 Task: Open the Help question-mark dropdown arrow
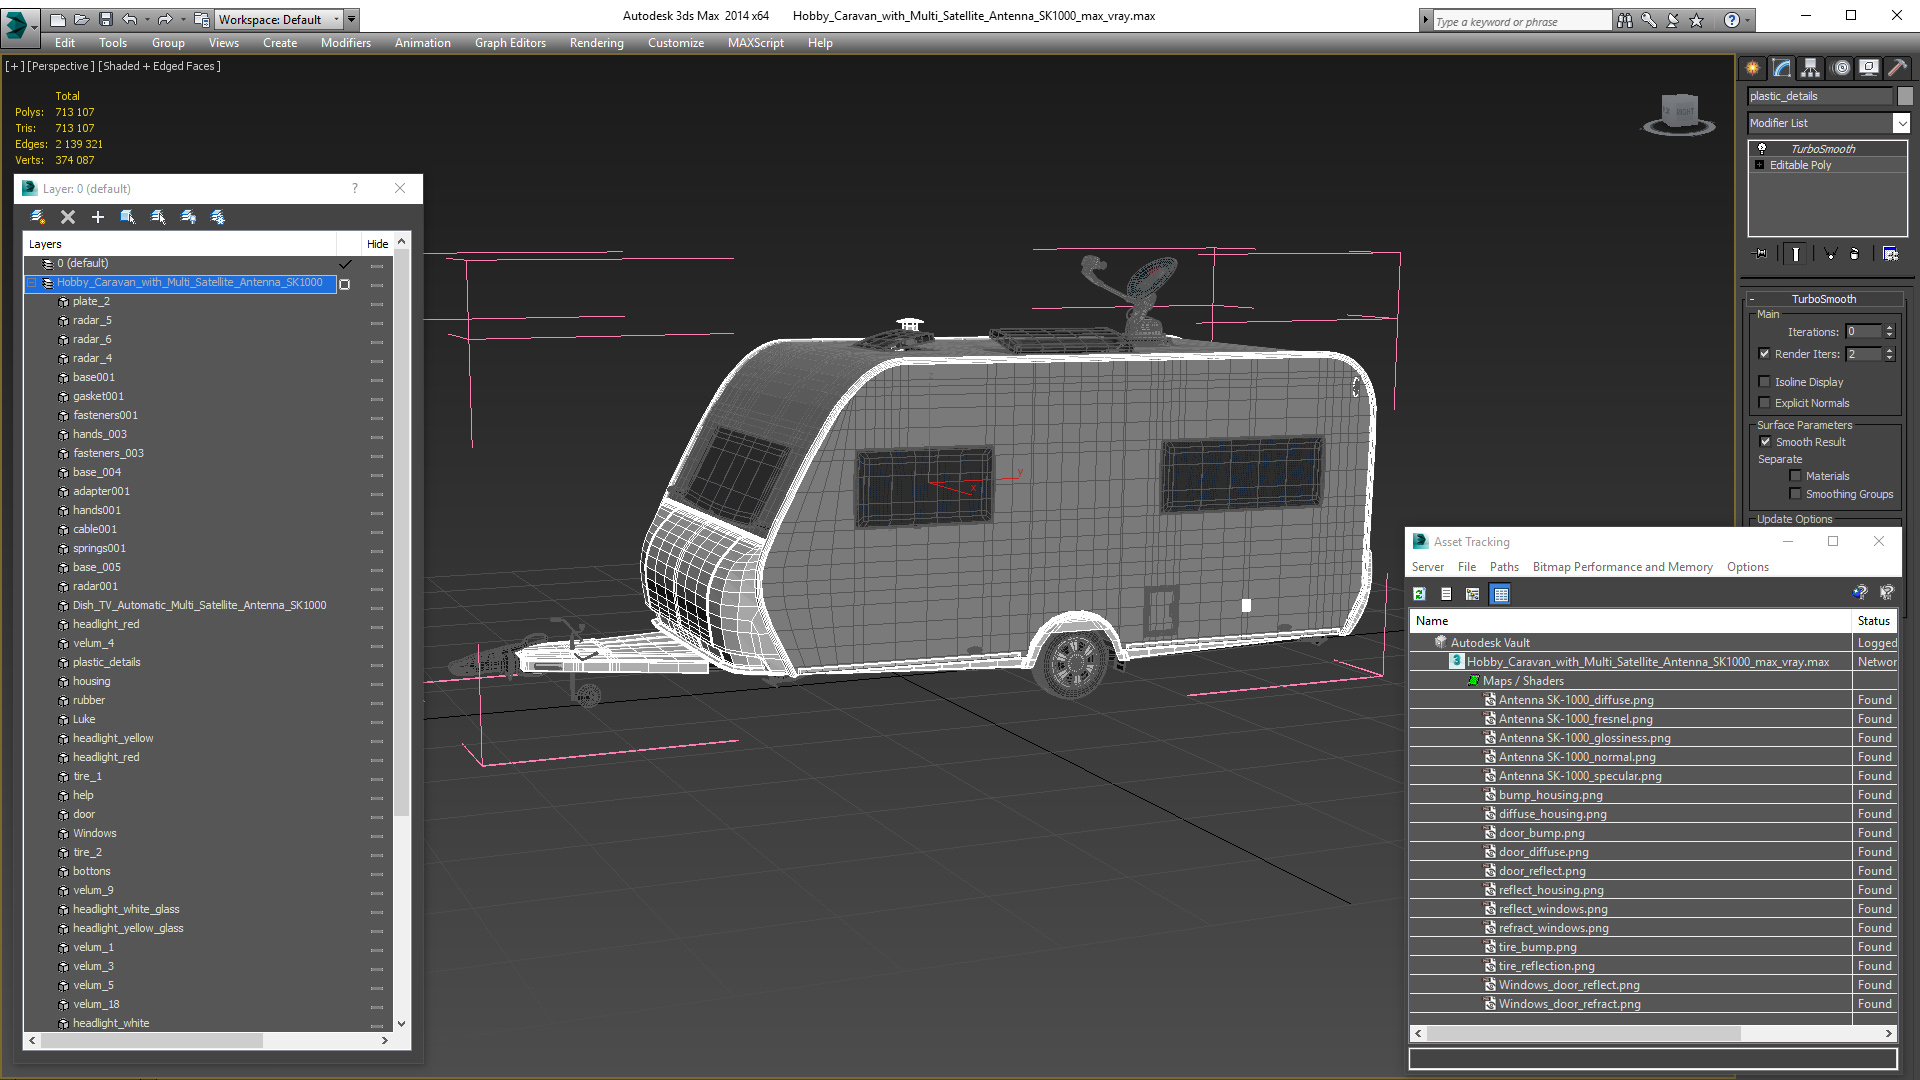pyautogui.click(x=1748, y=20)
